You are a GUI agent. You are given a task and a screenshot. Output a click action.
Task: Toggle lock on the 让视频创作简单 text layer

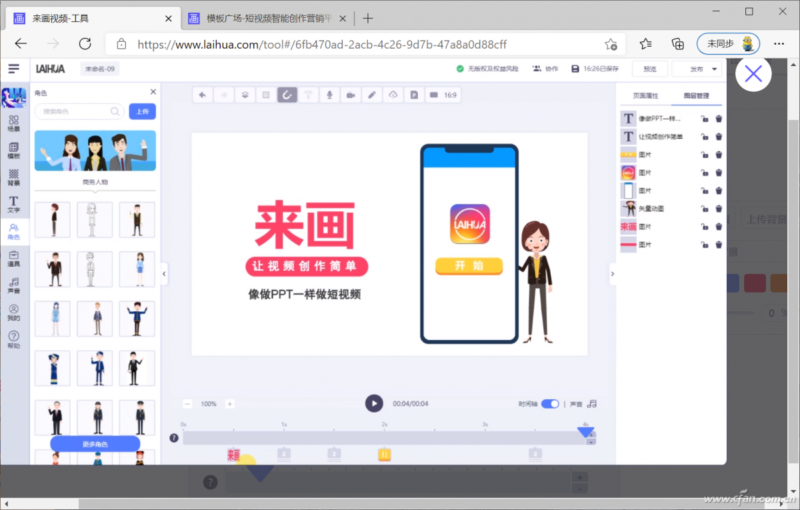(705, 137)
